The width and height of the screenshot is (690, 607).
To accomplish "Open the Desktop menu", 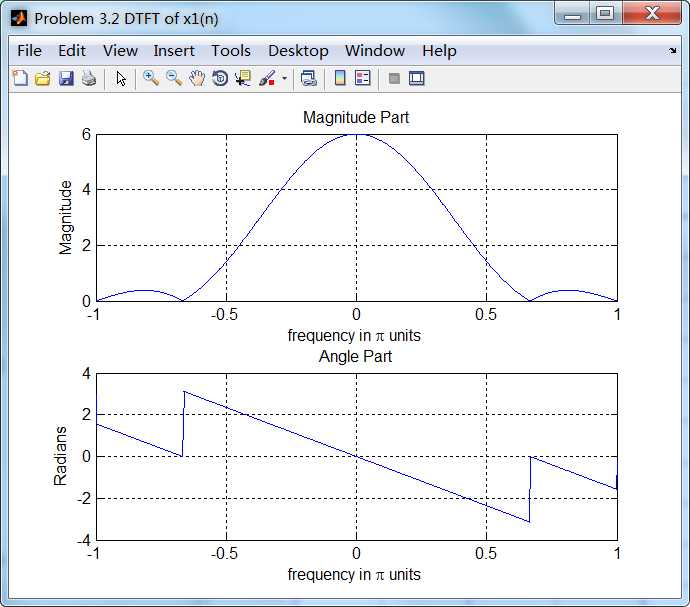I will coord(298,51).
